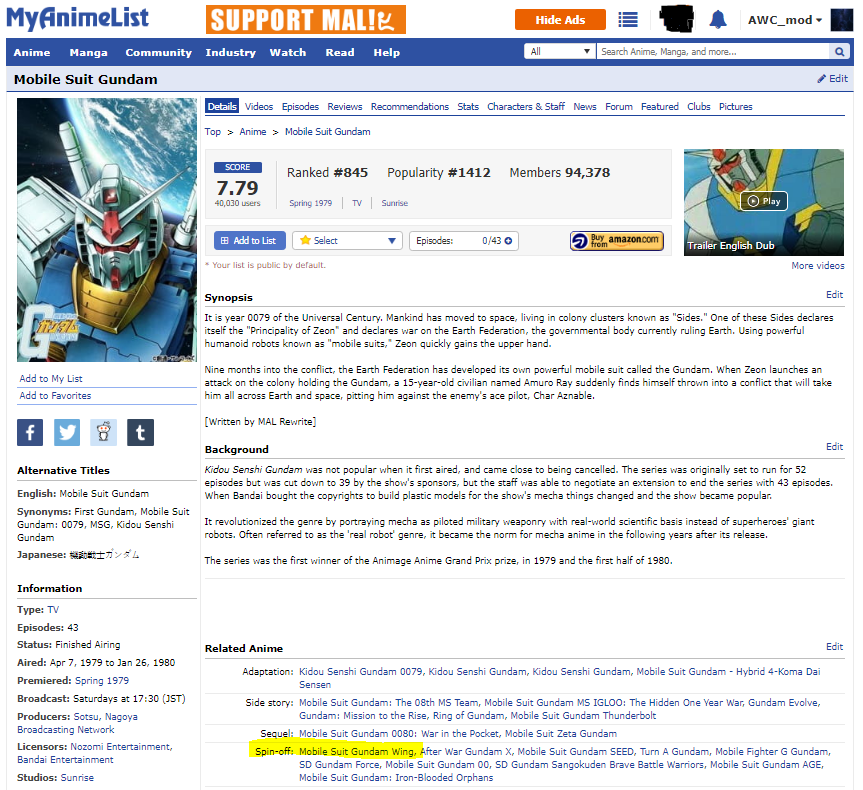This screenshot has width=863, height=790.
Task: Open the More videos link
Action: (817, 265)
